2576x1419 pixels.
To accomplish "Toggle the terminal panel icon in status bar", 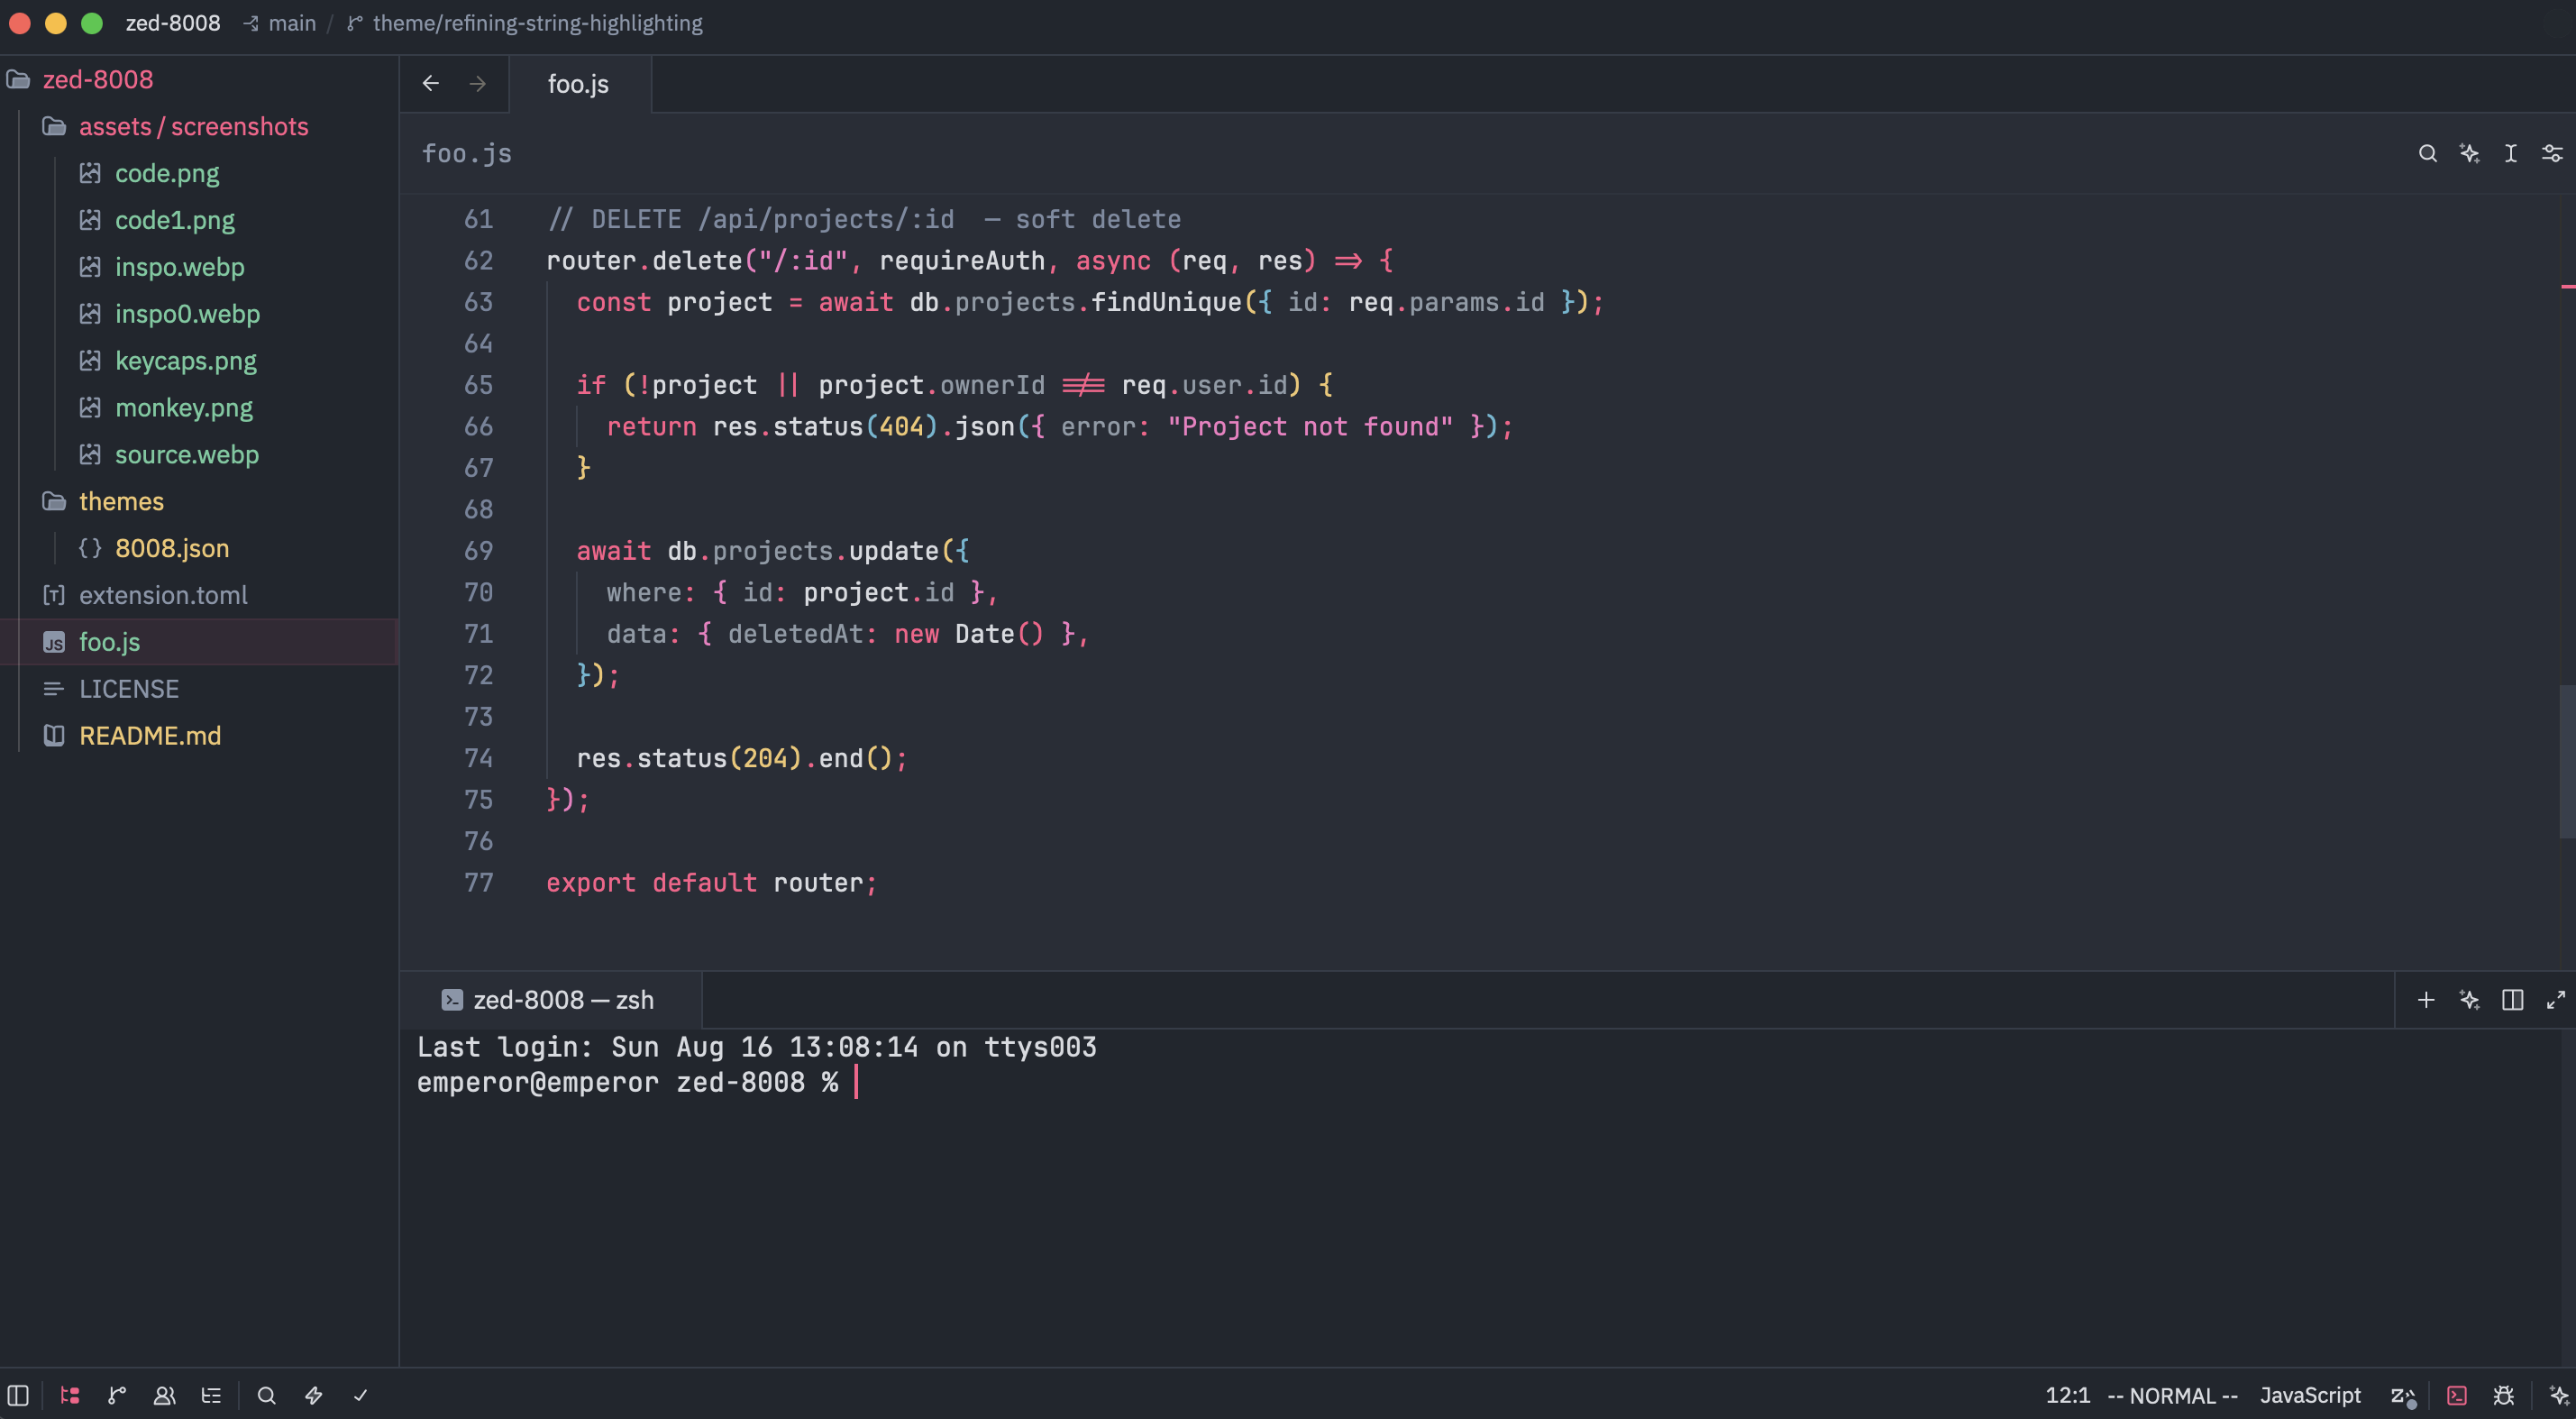I will point(2457,1395).
